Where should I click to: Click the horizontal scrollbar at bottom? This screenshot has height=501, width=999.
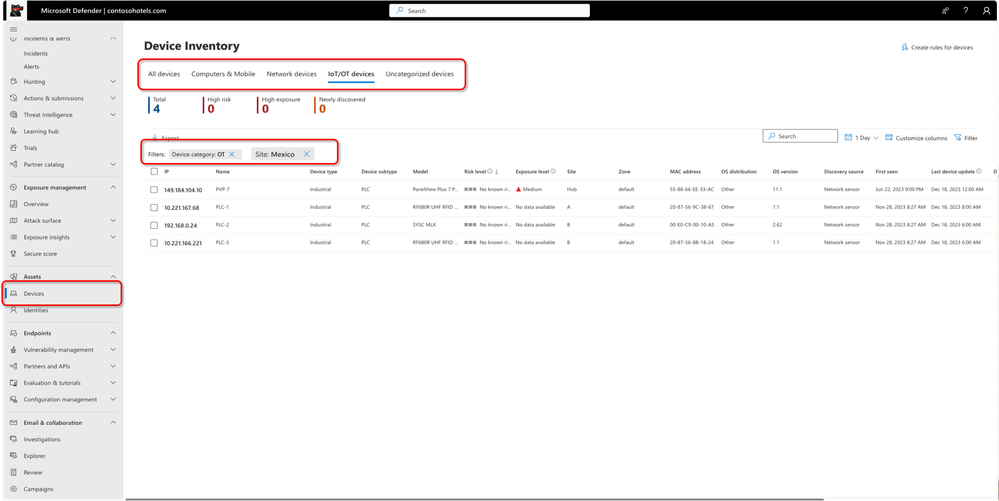(x=475, y=499)
